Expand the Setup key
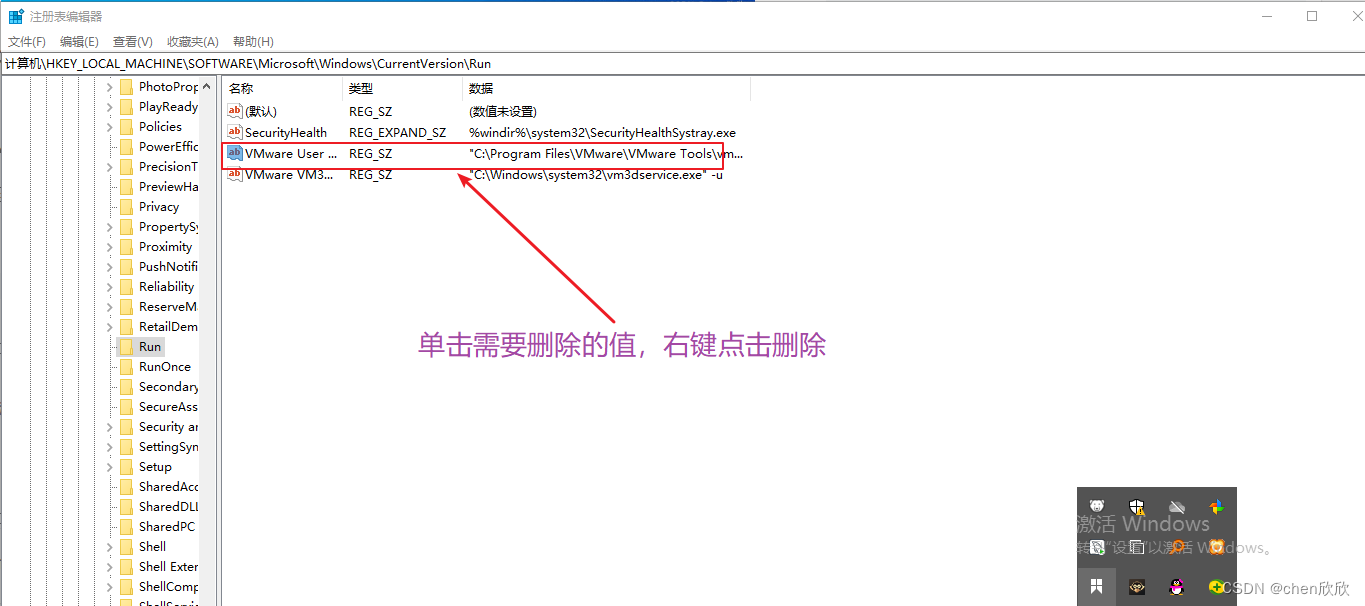1365x606 pixels. [109, 467]
